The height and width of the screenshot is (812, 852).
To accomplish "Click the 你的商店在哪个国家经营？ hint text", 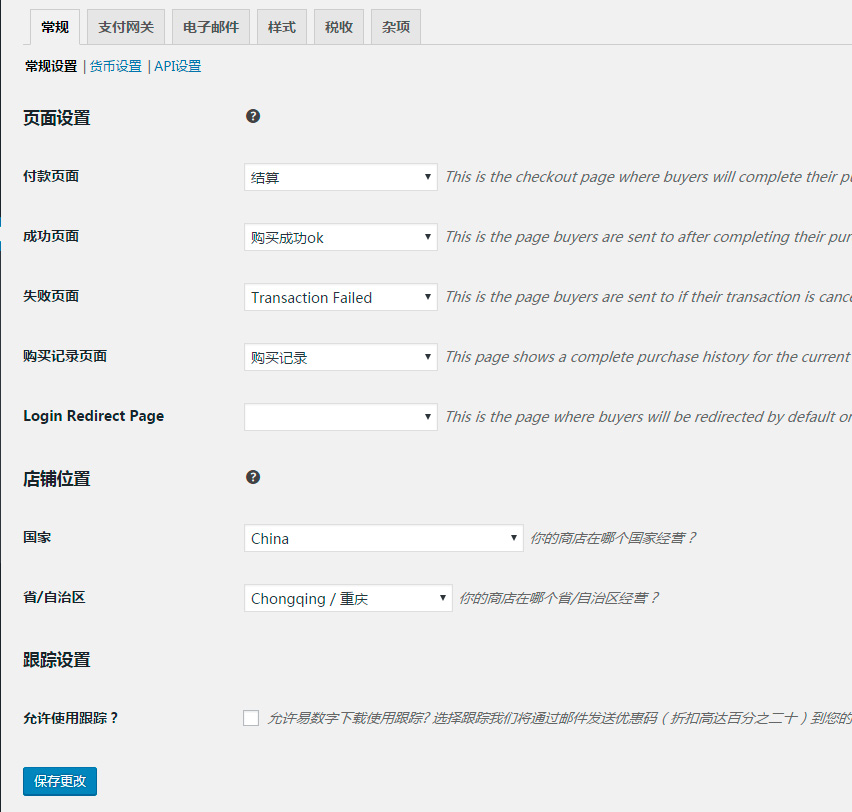I will pos(613,538).
